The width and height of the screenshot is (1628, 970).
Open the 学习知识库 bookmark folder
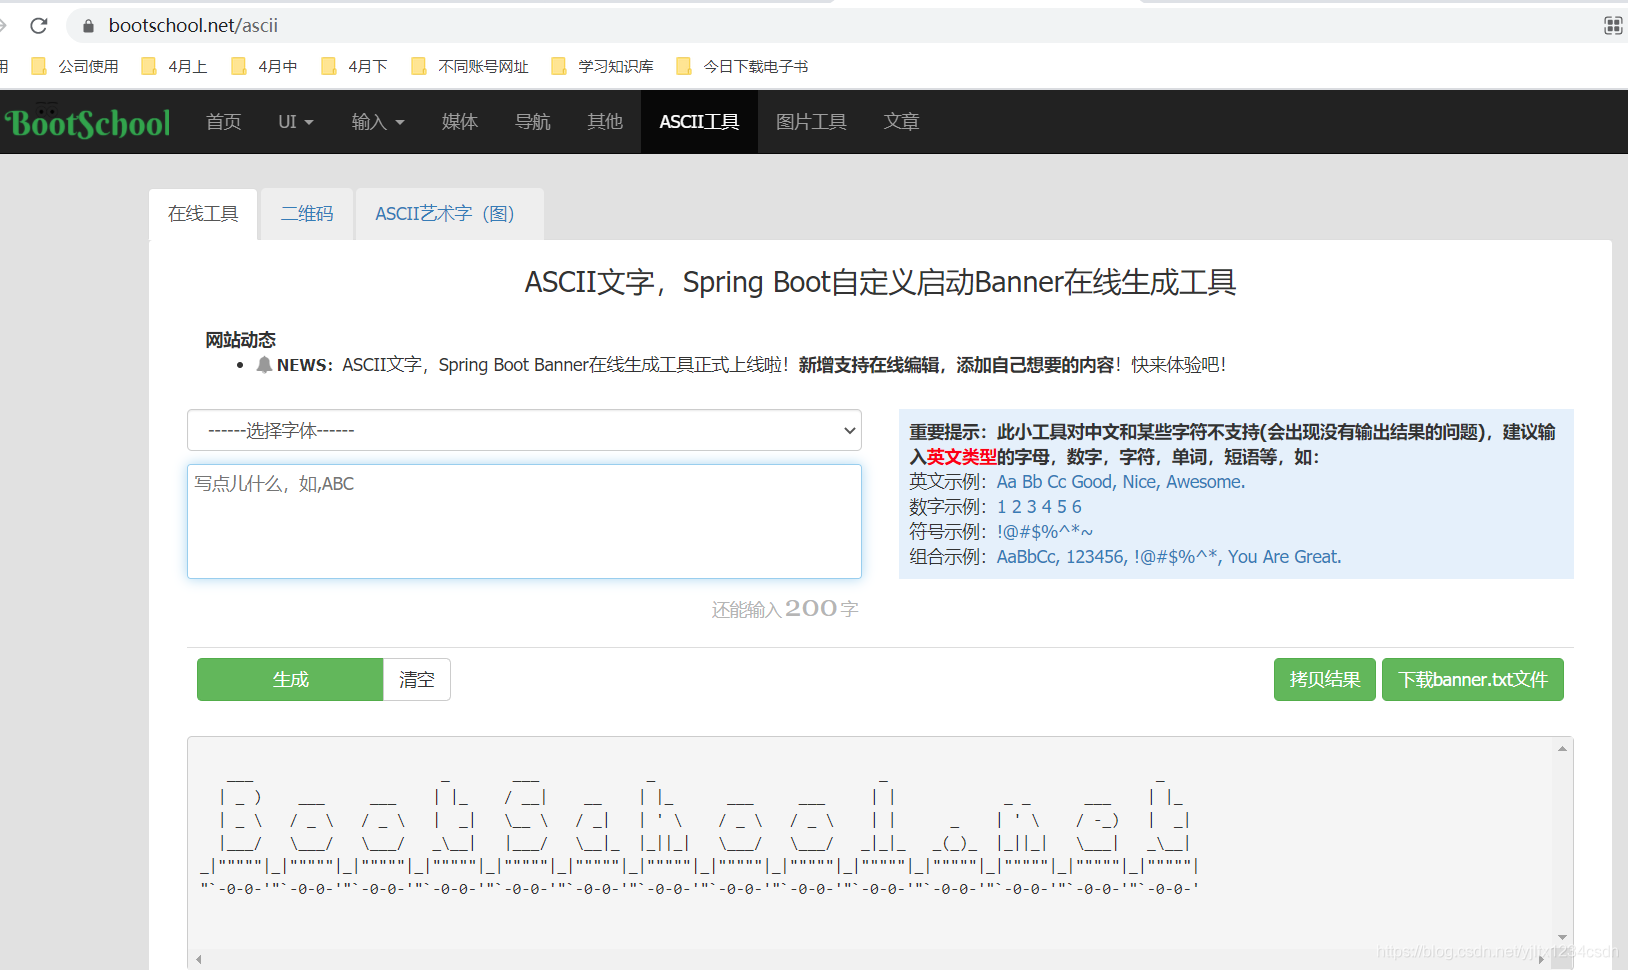click(602, 66)
